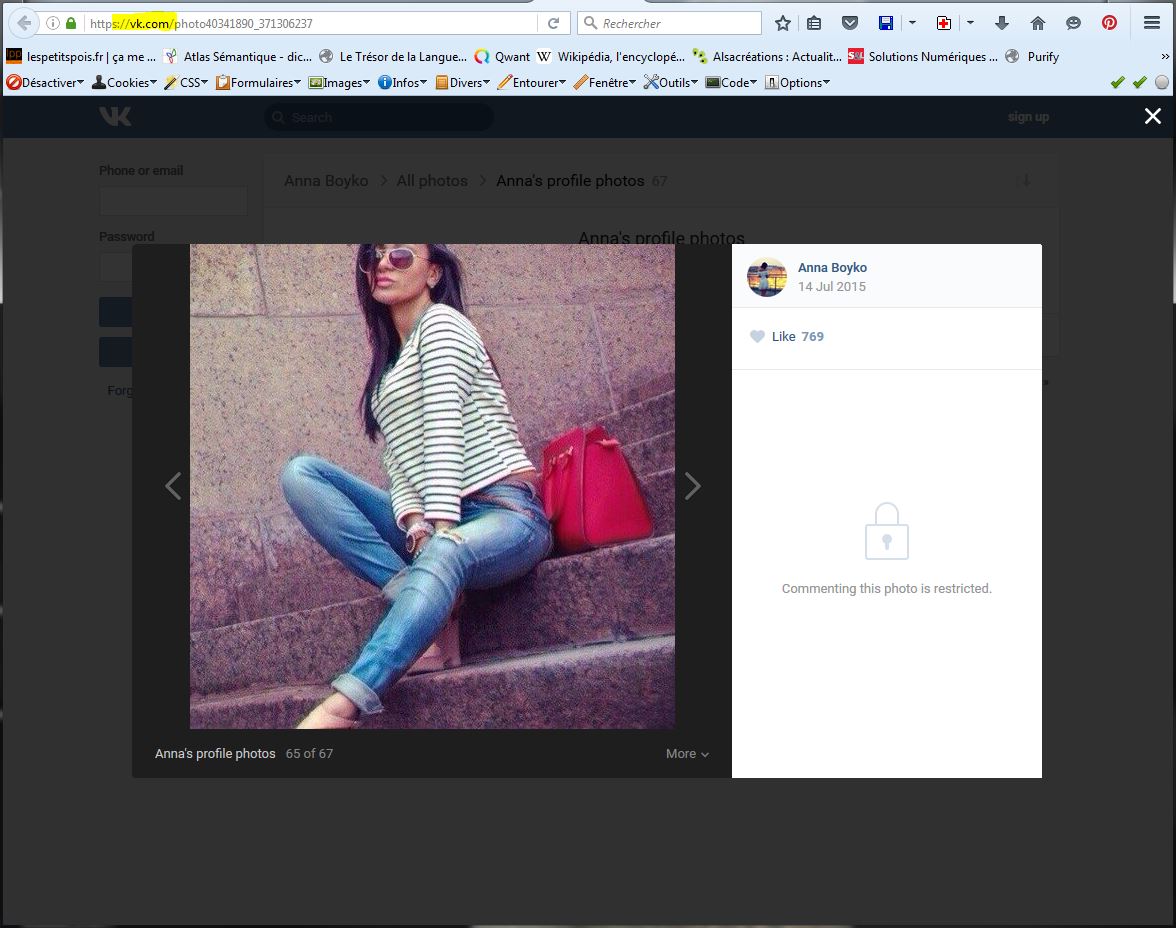Go to next photo with right arrow

pyautogui.click(x=692, y=486)
